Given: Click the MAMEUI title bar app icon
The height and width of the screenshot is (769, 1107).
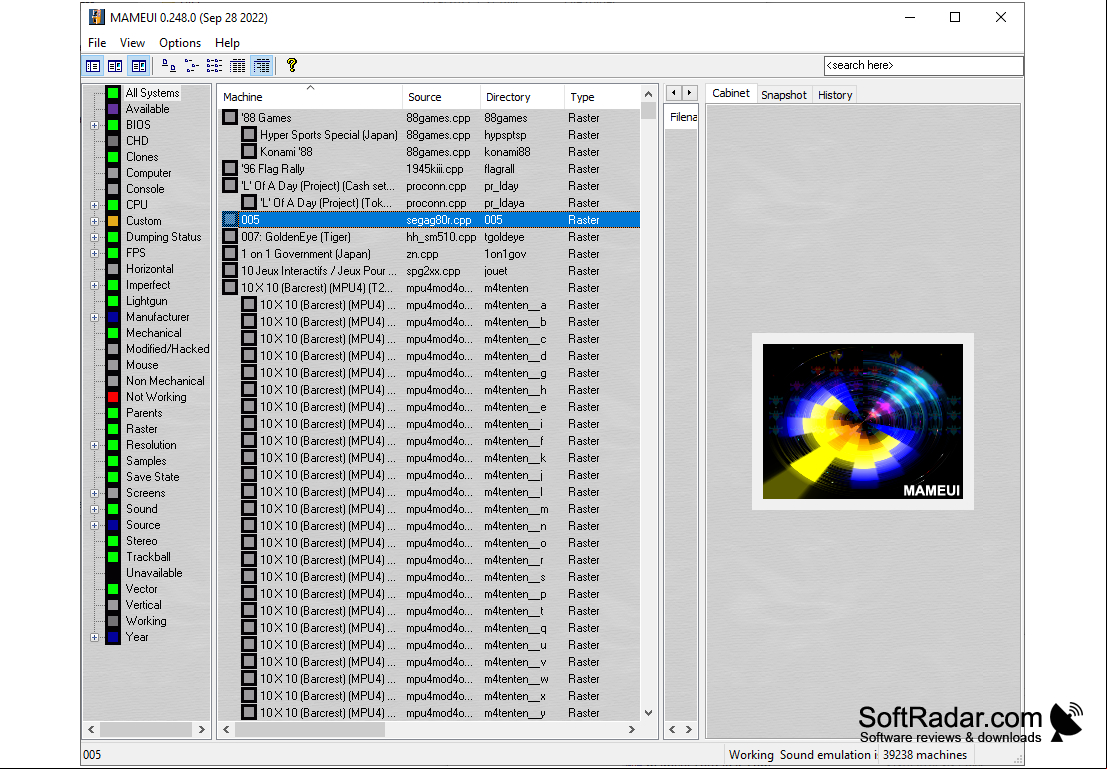Looking at the screenshot, I should (97, 17).
